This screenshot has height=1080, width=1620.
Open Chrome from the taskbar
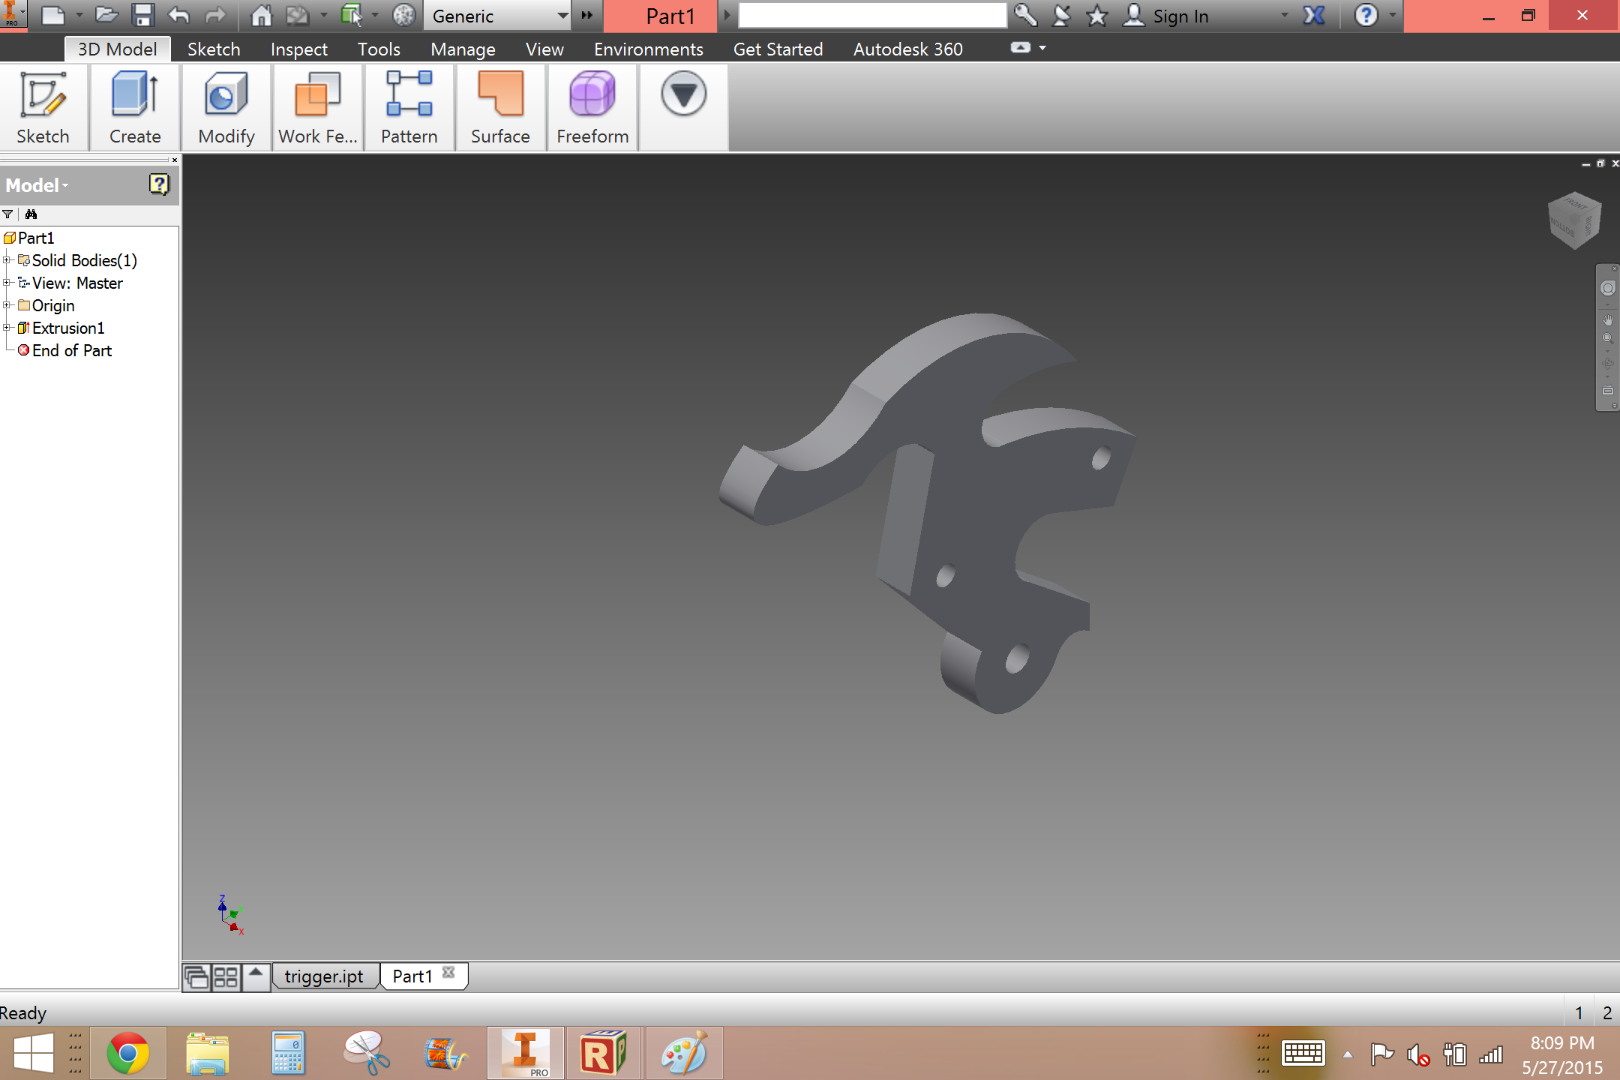pos(128,1053)
